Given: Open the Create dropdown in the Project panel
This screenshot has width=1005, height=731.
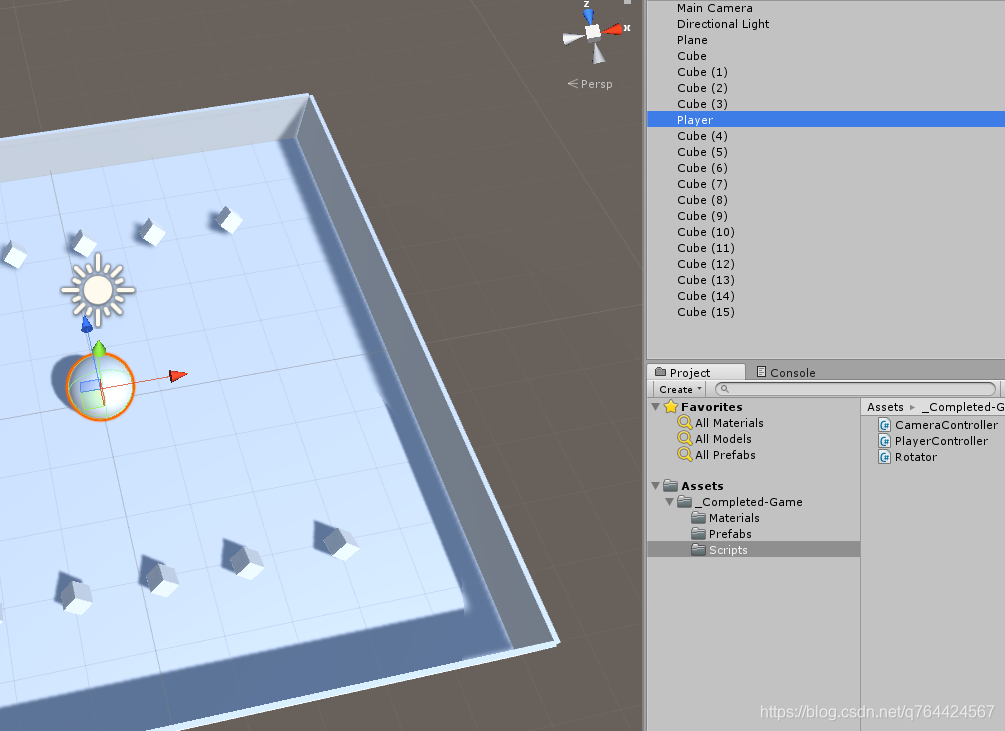Looking at the screenshot, I should click(680, 390).
